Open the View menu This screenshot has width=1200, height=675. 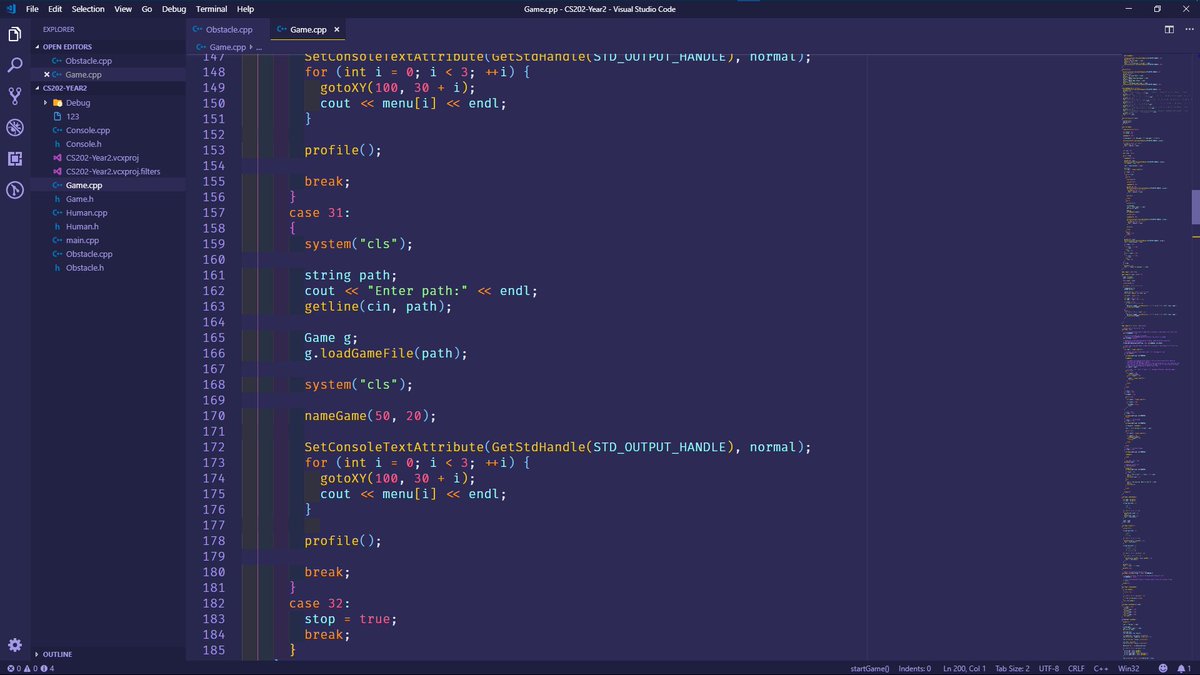pos(123,9)
